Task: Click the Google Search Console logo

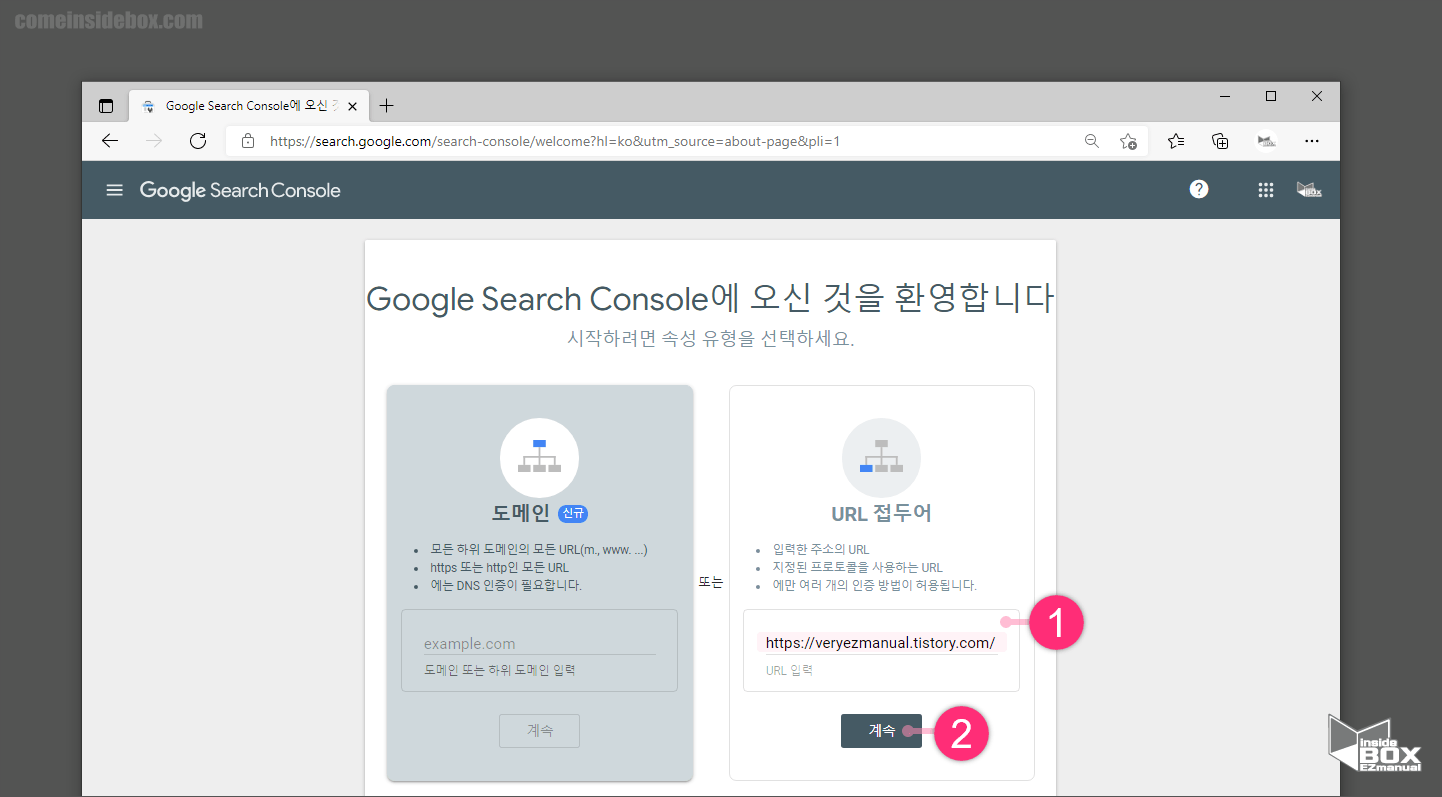Action: pos(240,190)
